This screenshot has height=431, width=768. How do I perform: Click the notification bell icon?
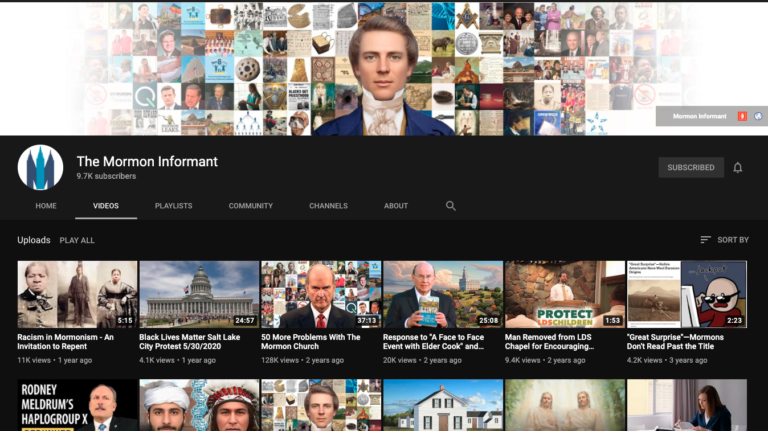click(738, 168)
